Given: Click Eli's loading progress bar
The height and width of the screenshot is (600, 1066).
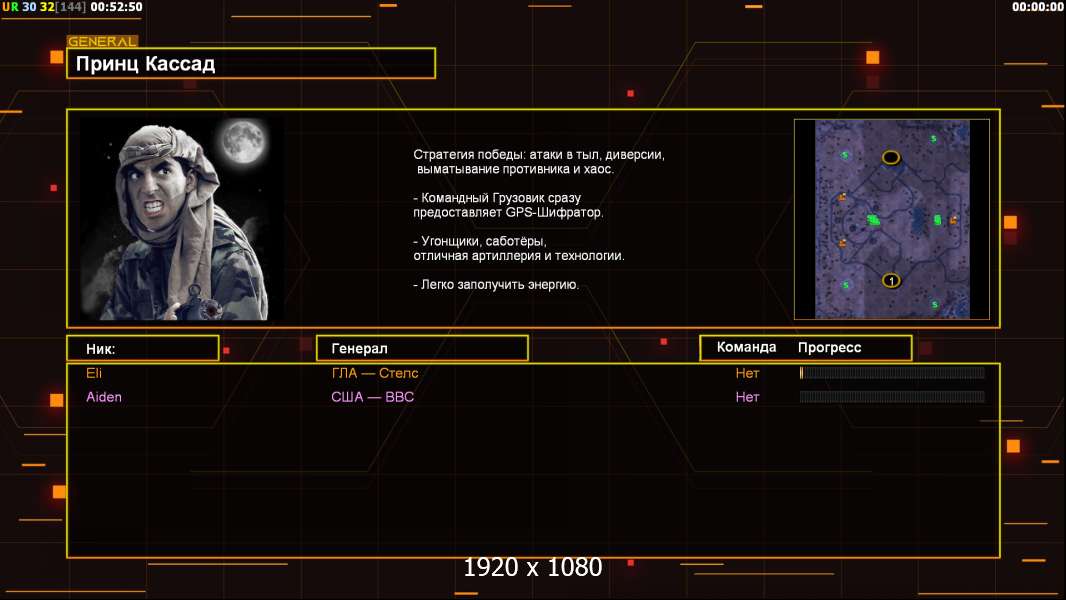Looking at the screenshot, I should click(x=892, y=372).
